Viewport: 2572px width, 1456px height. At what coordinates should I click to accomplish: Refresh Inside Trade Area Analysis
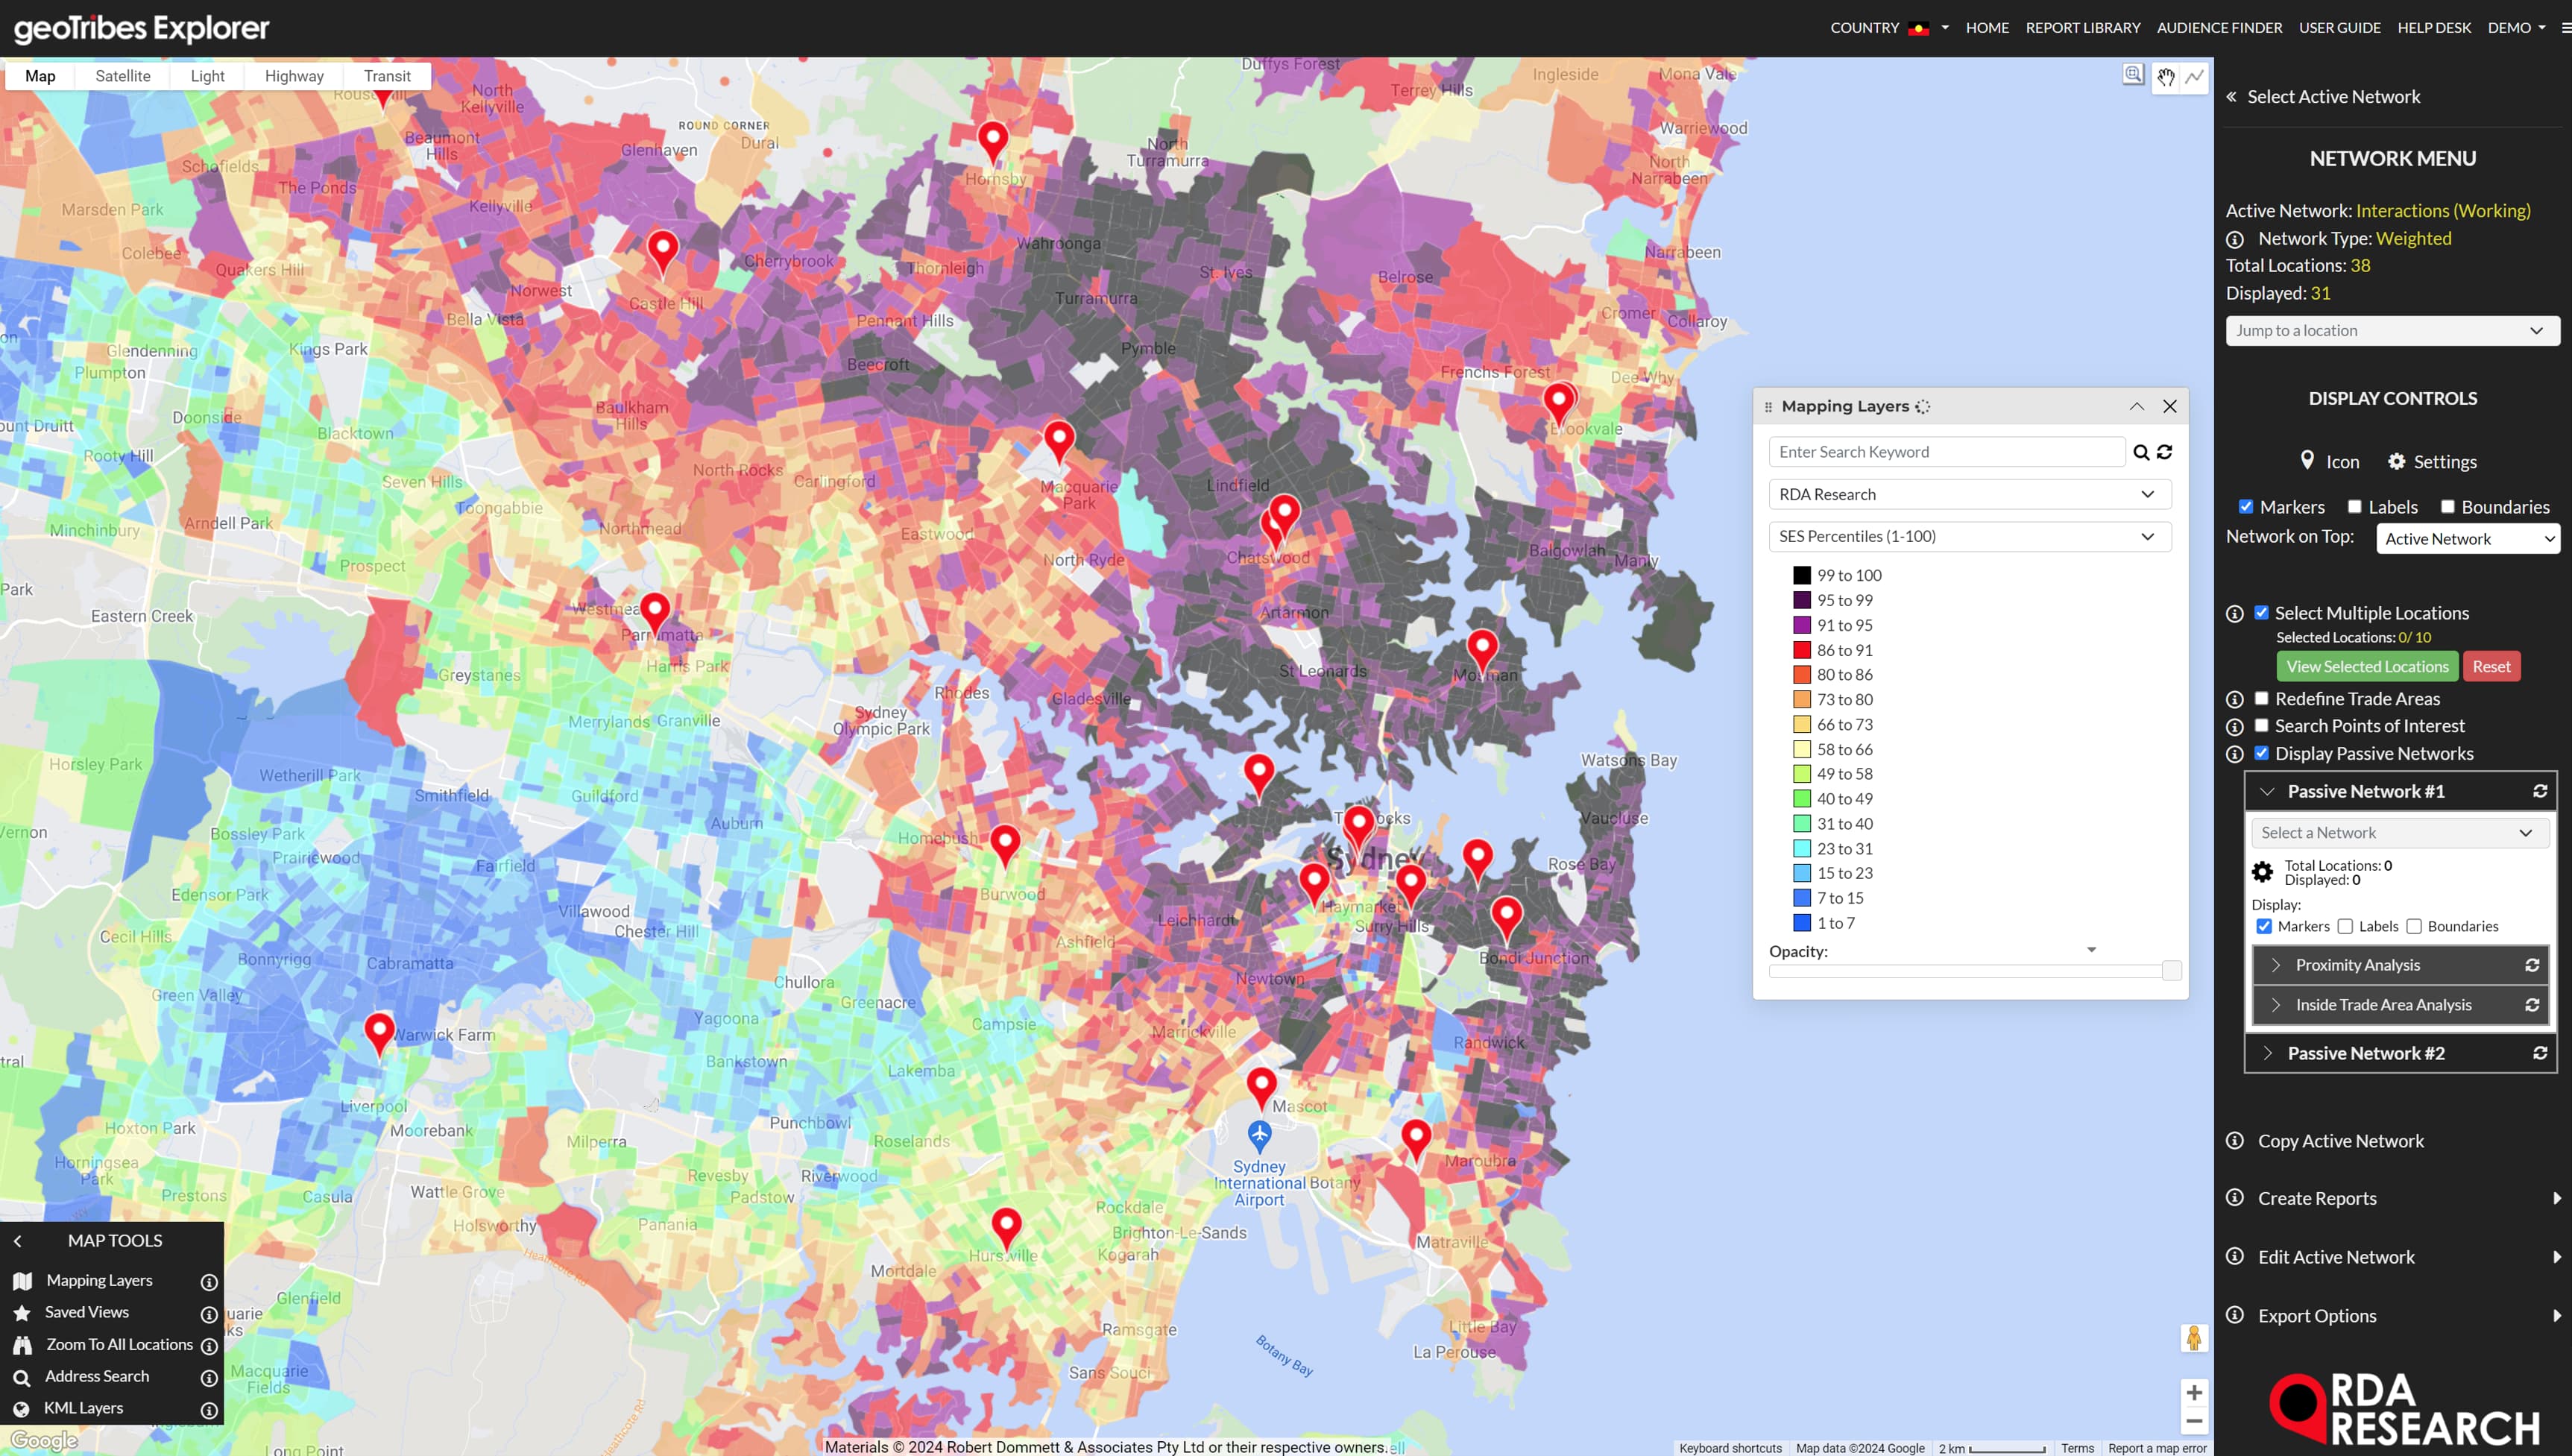coord(2532,1005)
